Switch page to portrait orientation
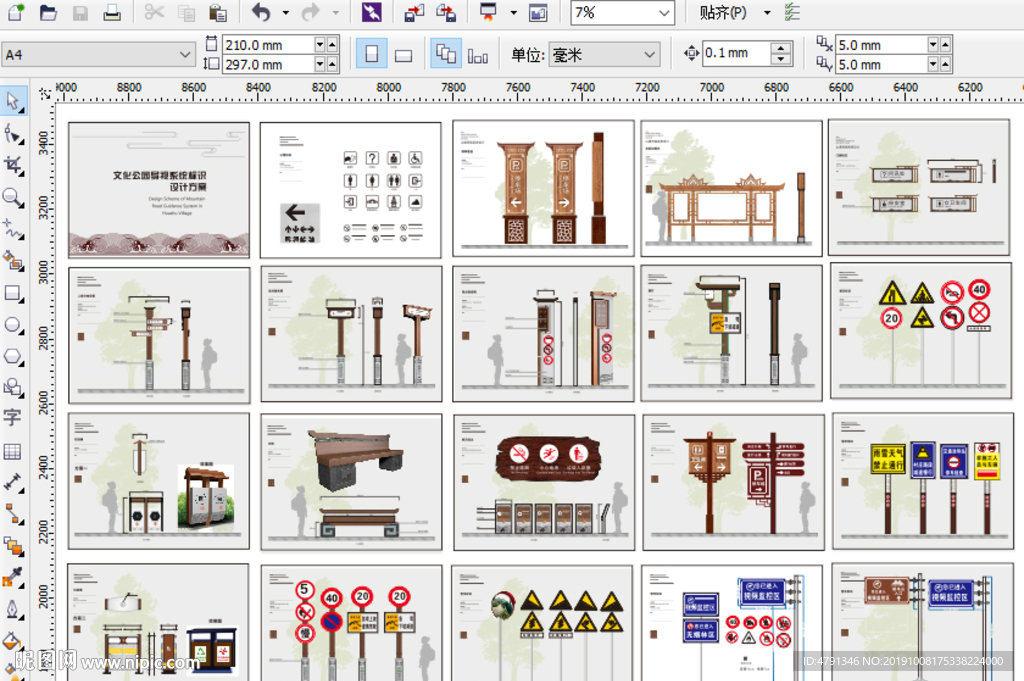The height and width of the screenshot is (681, 1024). [372, 54]
